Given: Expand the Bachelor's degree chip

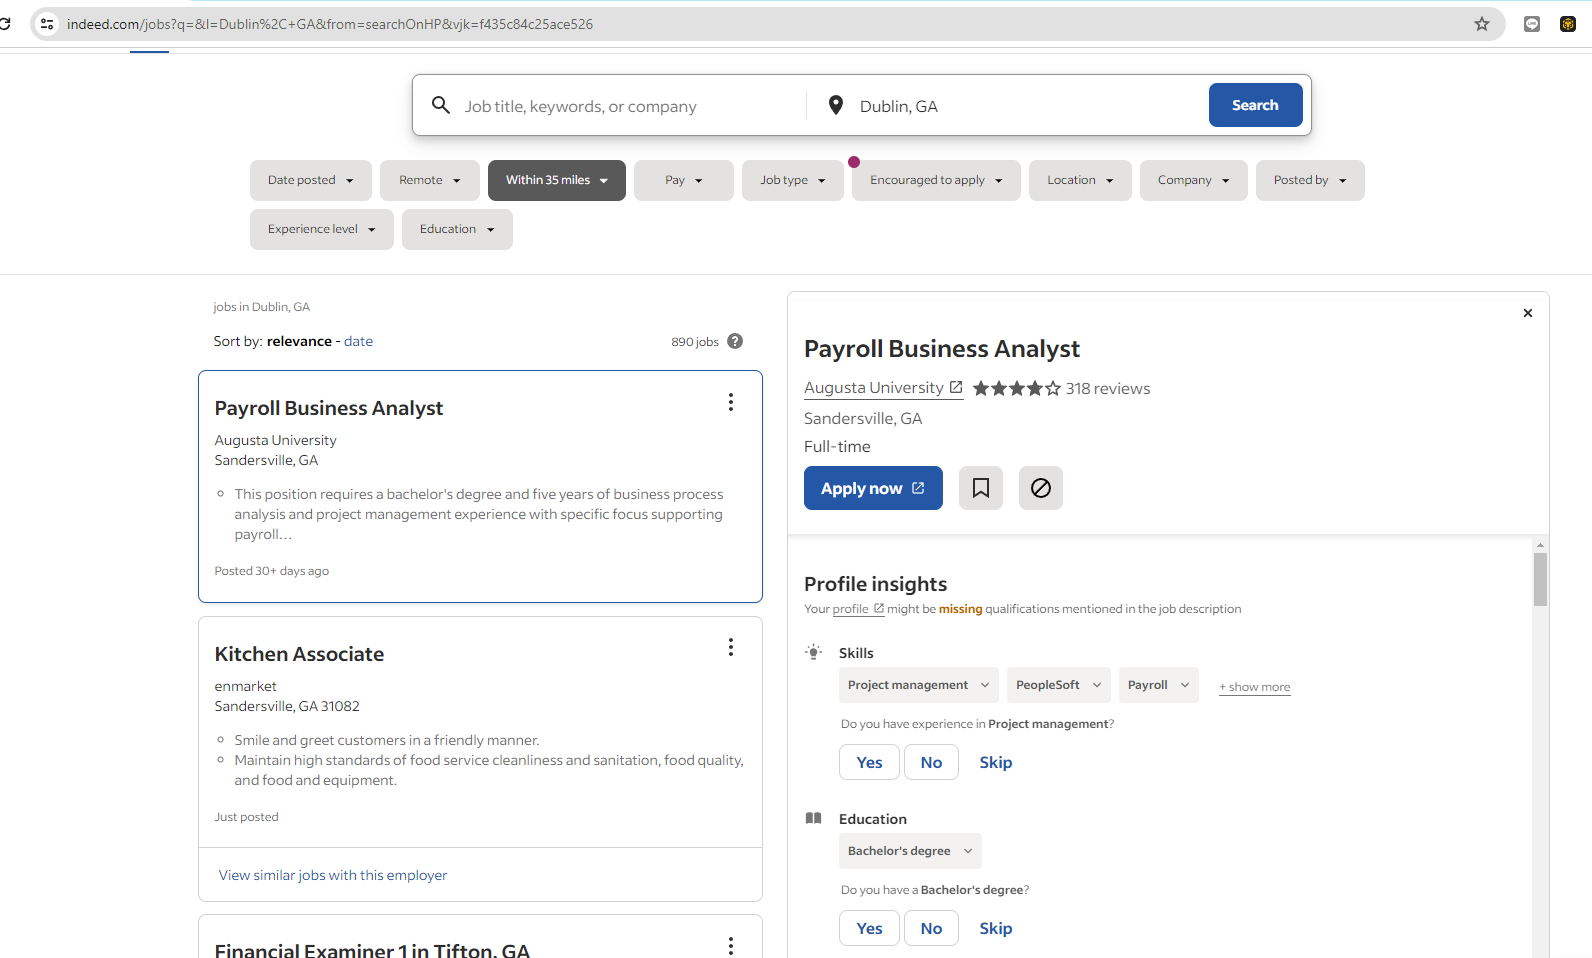Looking at the screenshot, I should tap(910, 851).
